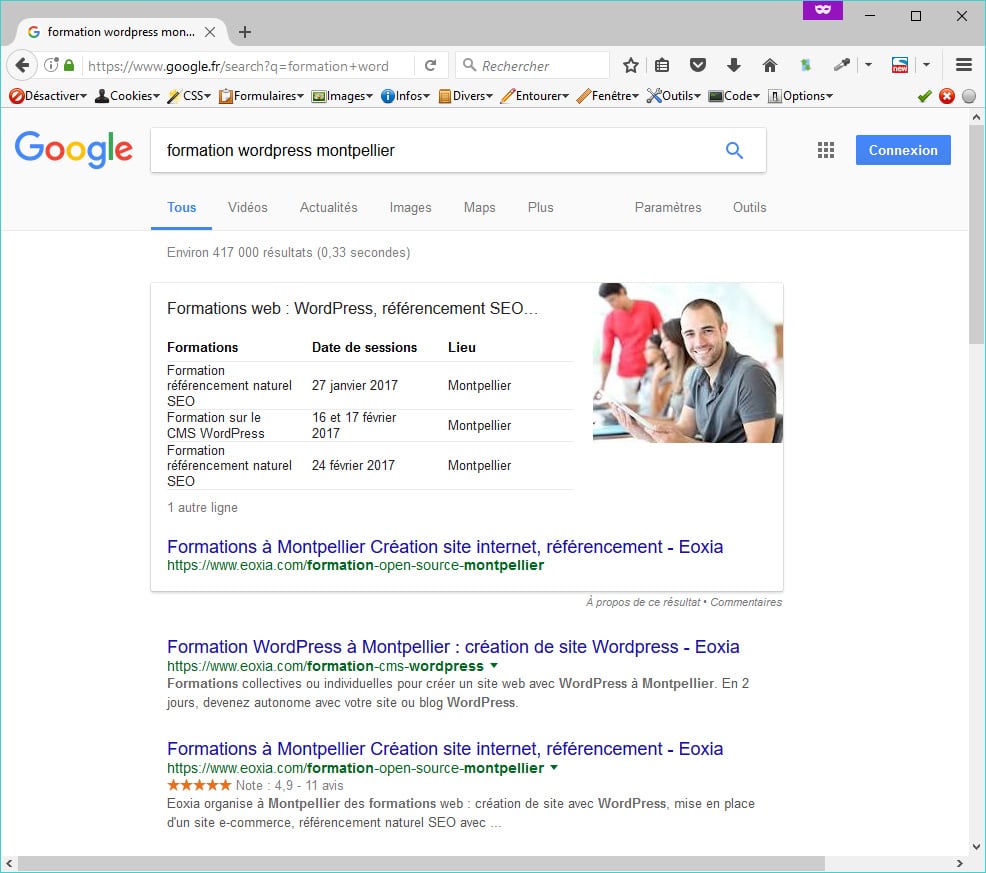986x873 pixels.
Task: Go back with the browser back arrow
Action: (x=23, y=65)
